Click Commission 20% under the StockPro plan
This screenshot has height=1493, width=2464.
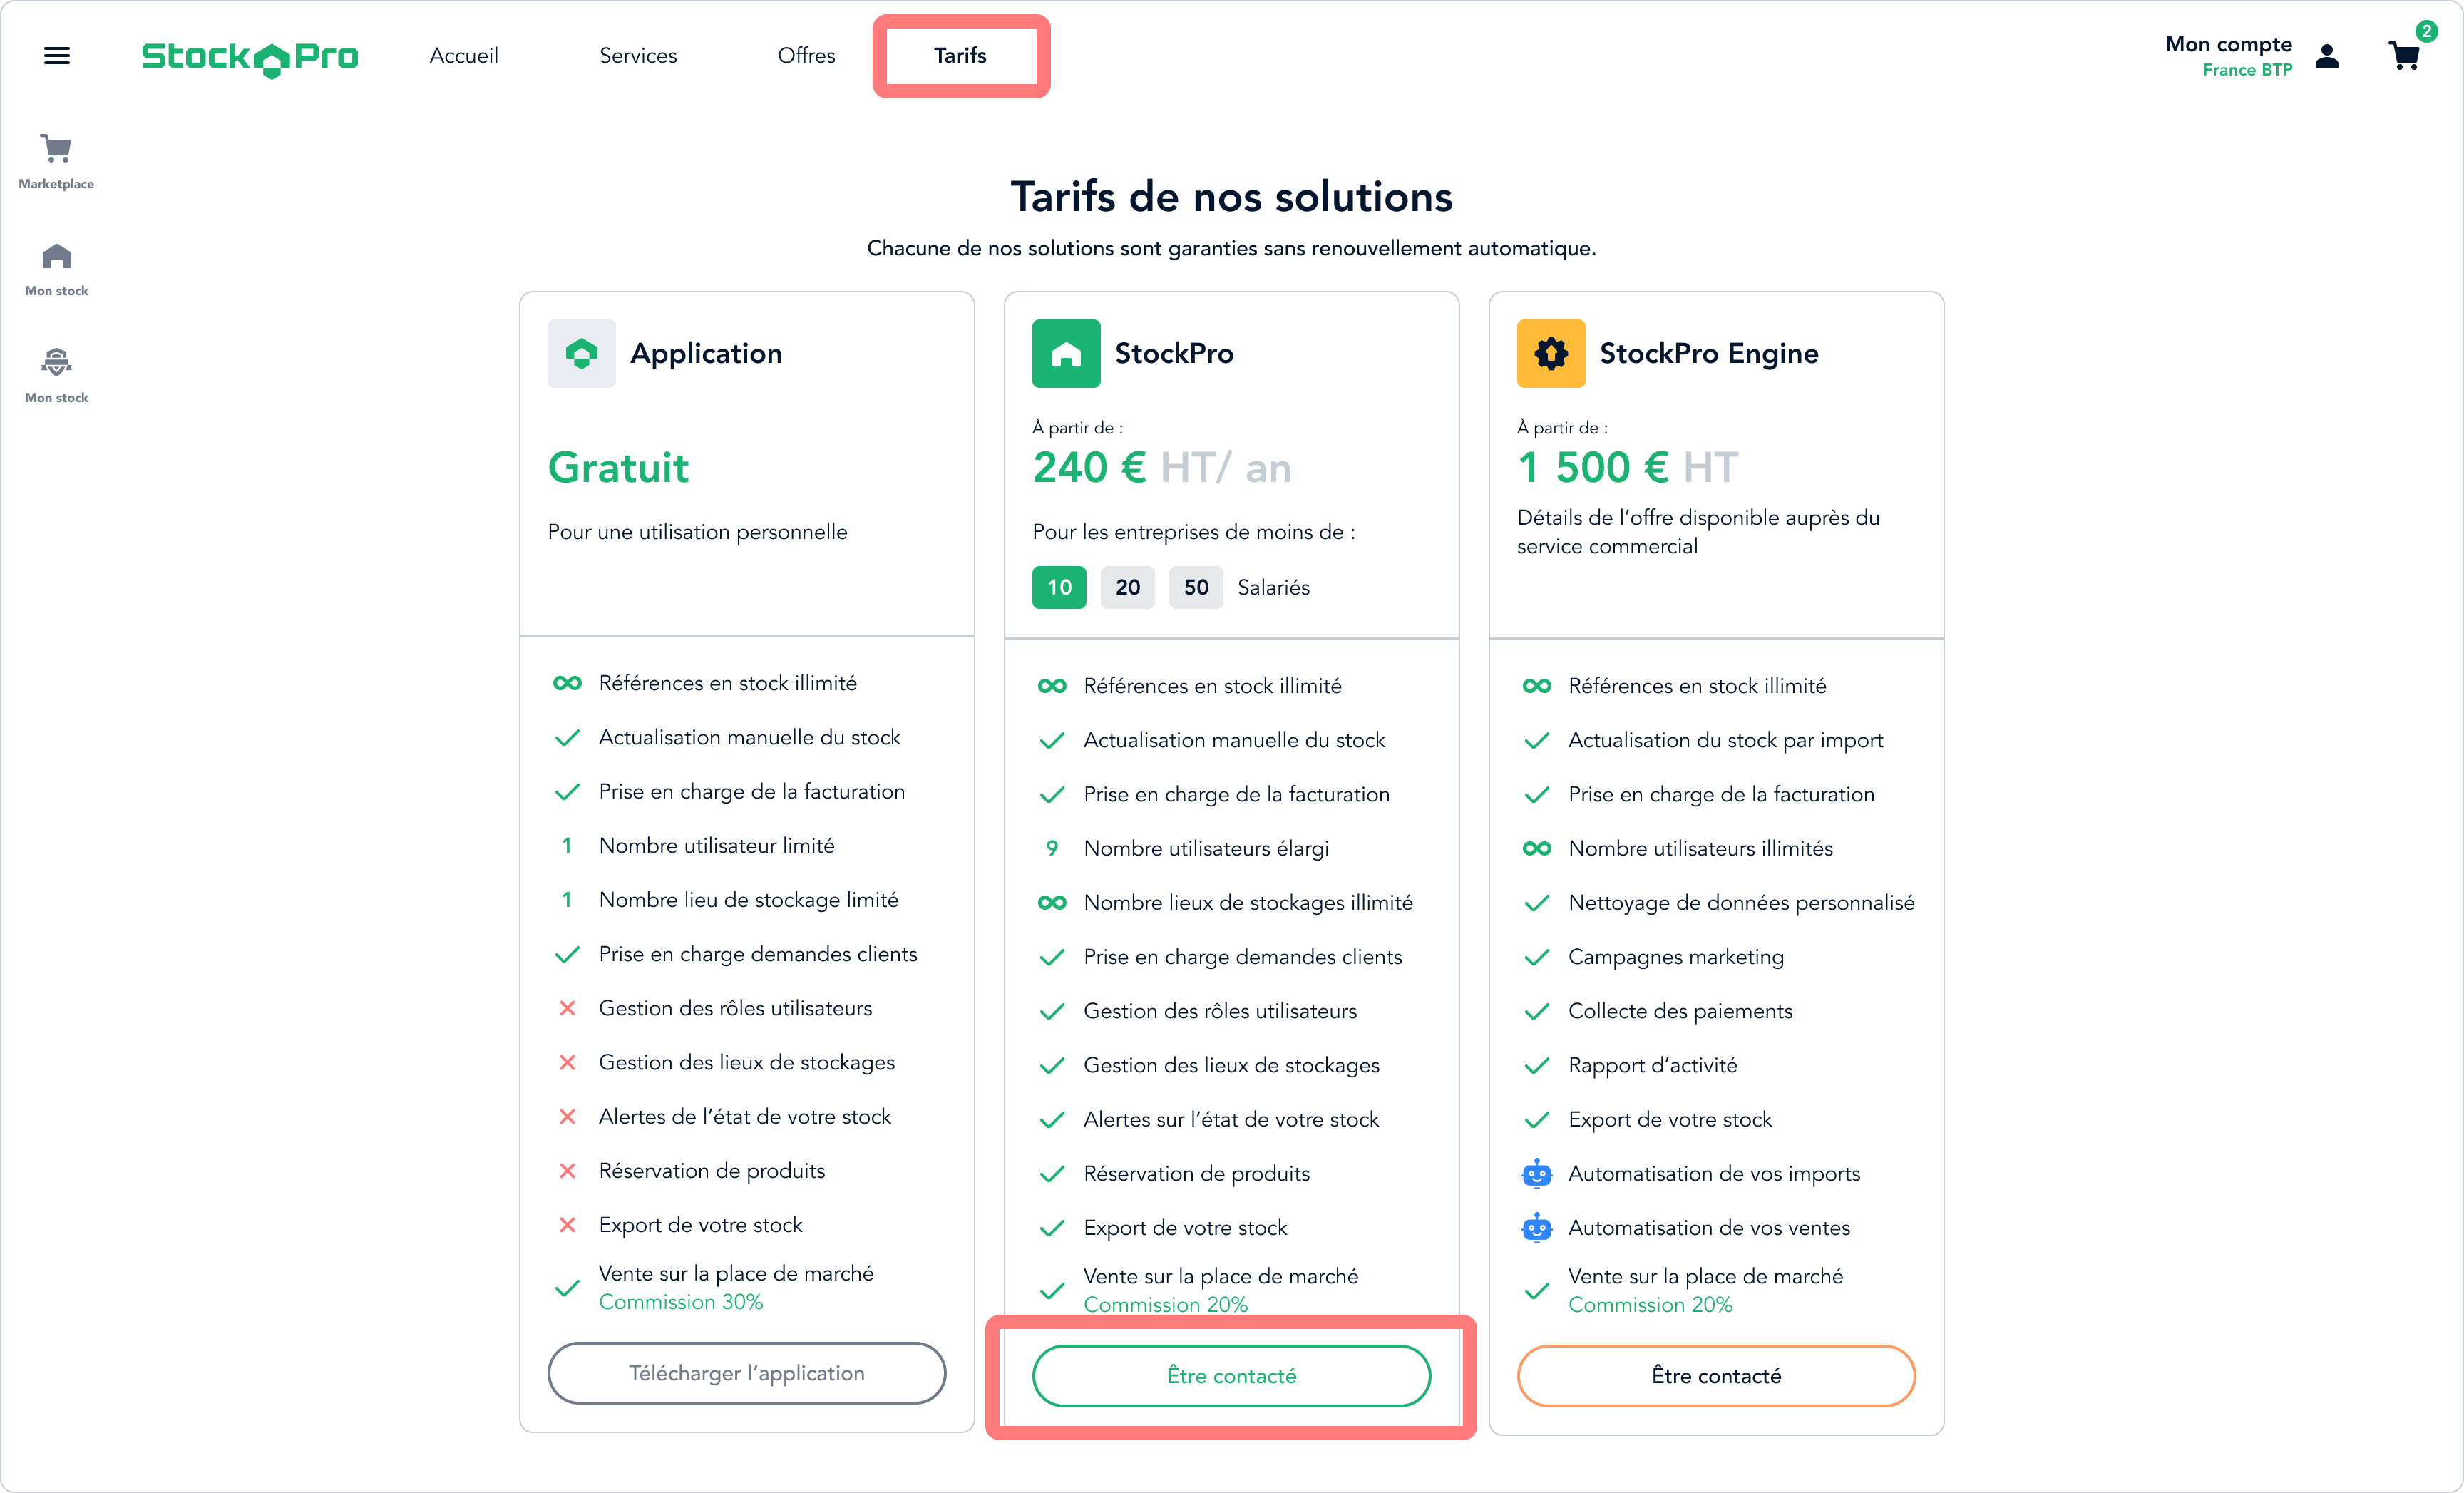[1166, 1305]
